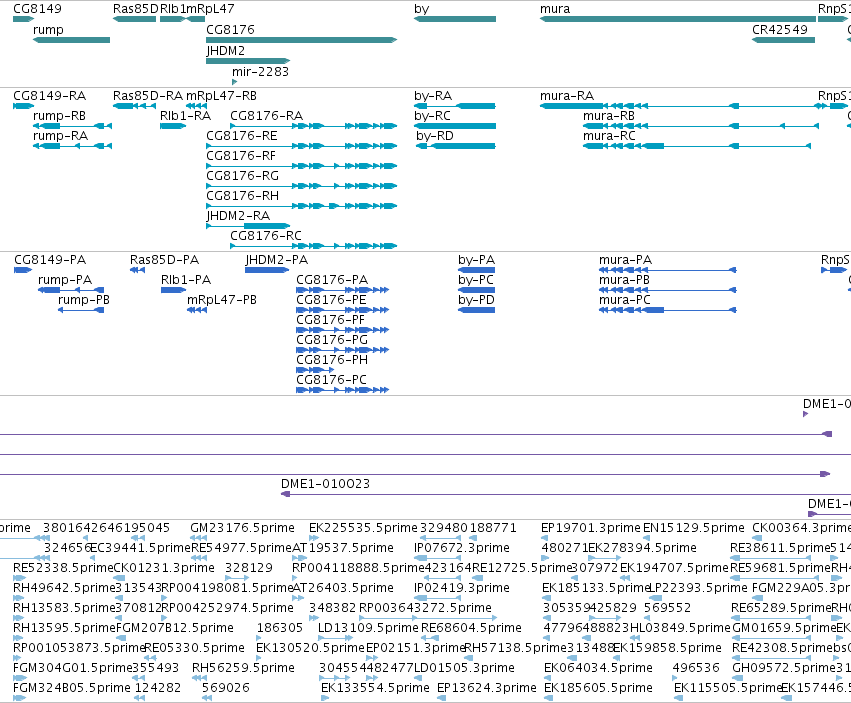Image resolution: width=851 pixels, height=703 pixels.
Task: Click protein Rlb1-PA label
Action: point(186,280)
